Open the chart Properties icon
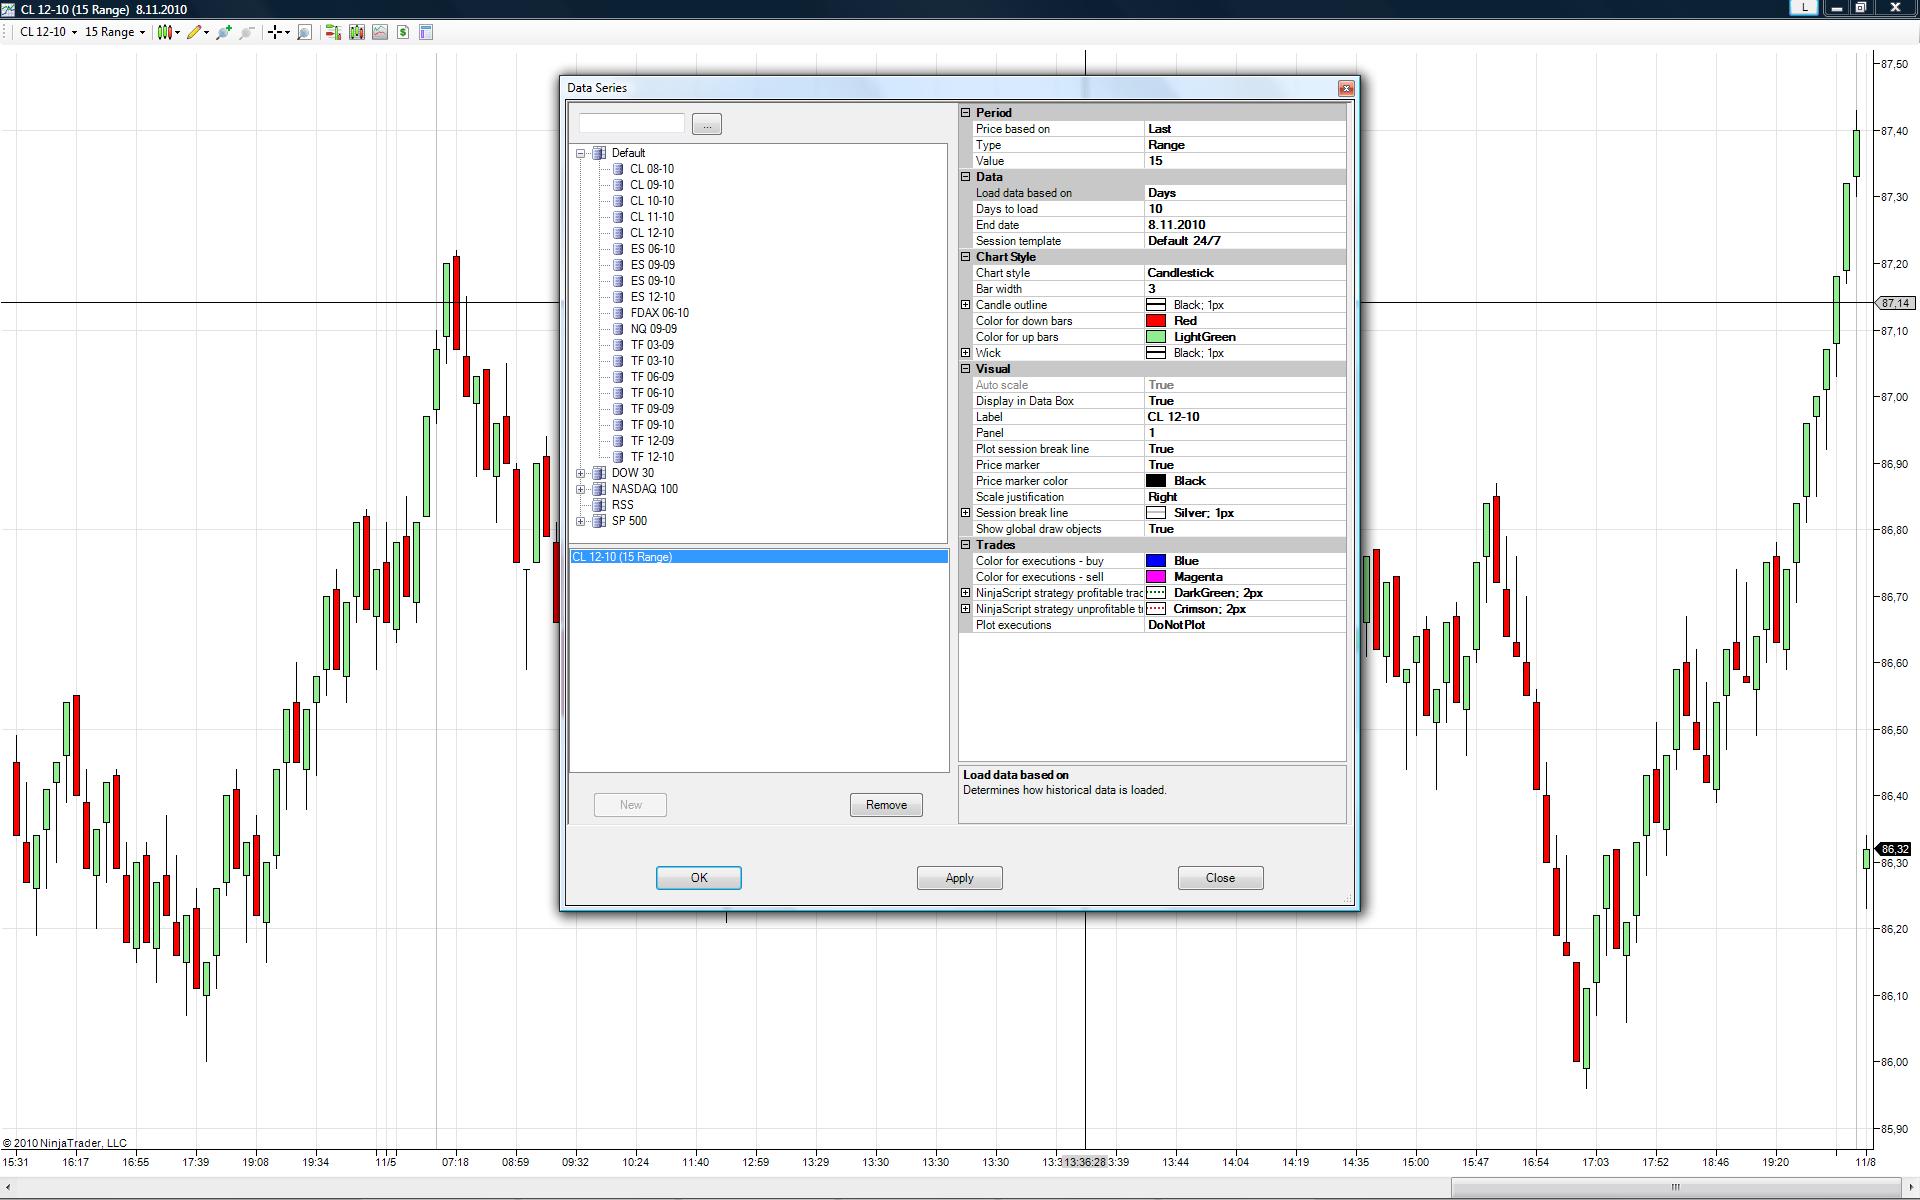The image size is (1920, 1200). pyautogui.click(x=426, y=32)
